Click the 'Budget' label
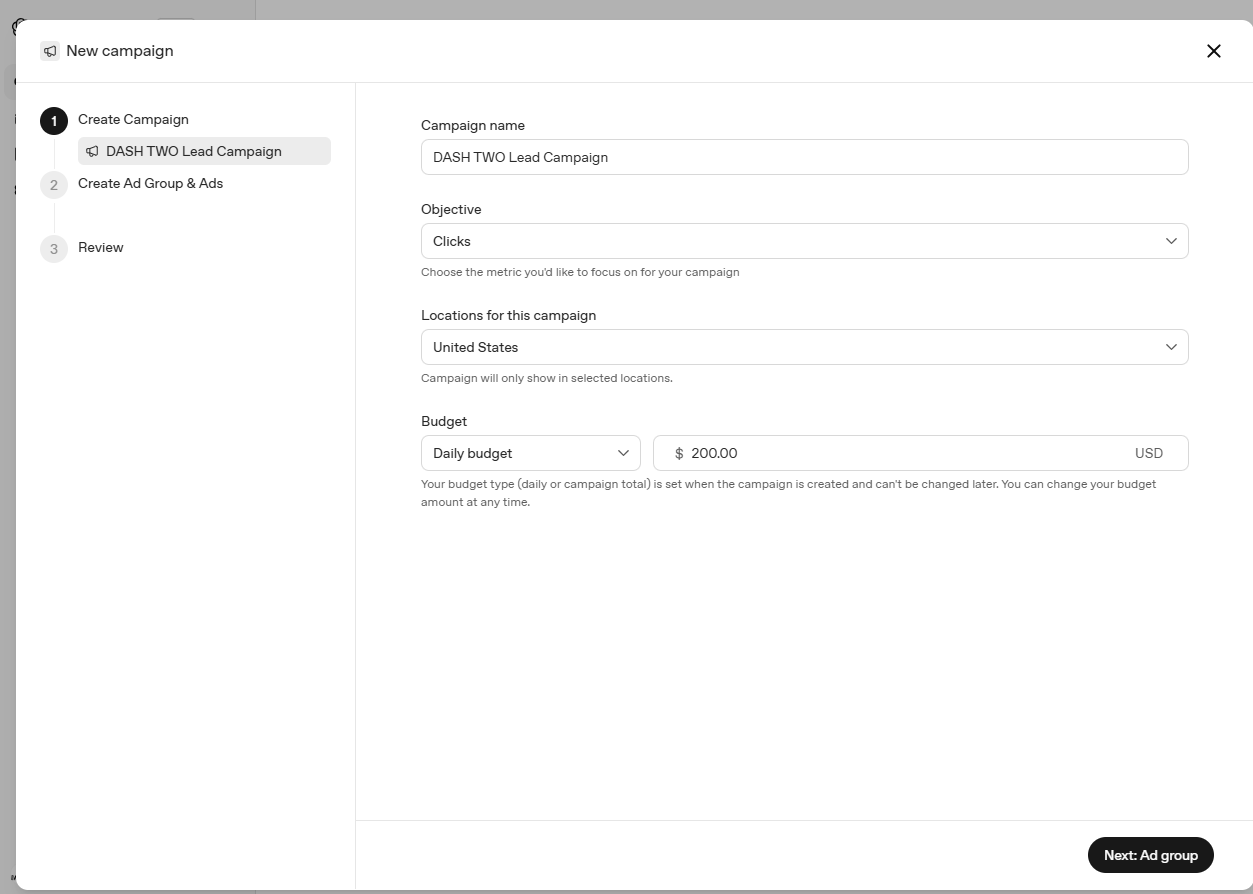The height and width of the screenshot is (894, 1253). 444,421
